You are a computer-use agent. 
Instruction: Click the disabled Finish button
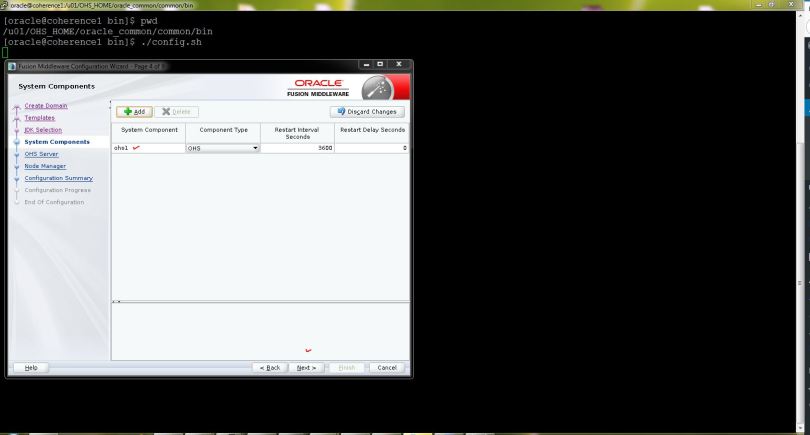[x=347, y=368]
